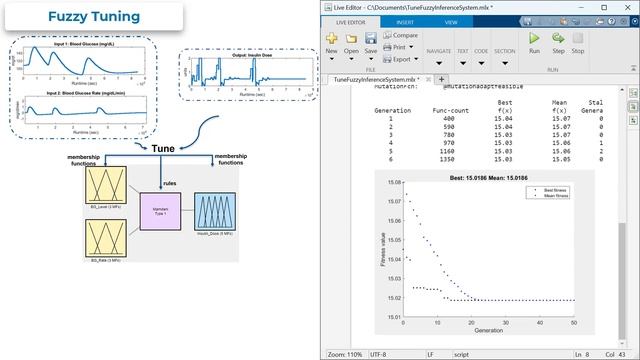Click the fitness plot legend box
640x360 pixels.
(547, 193)
